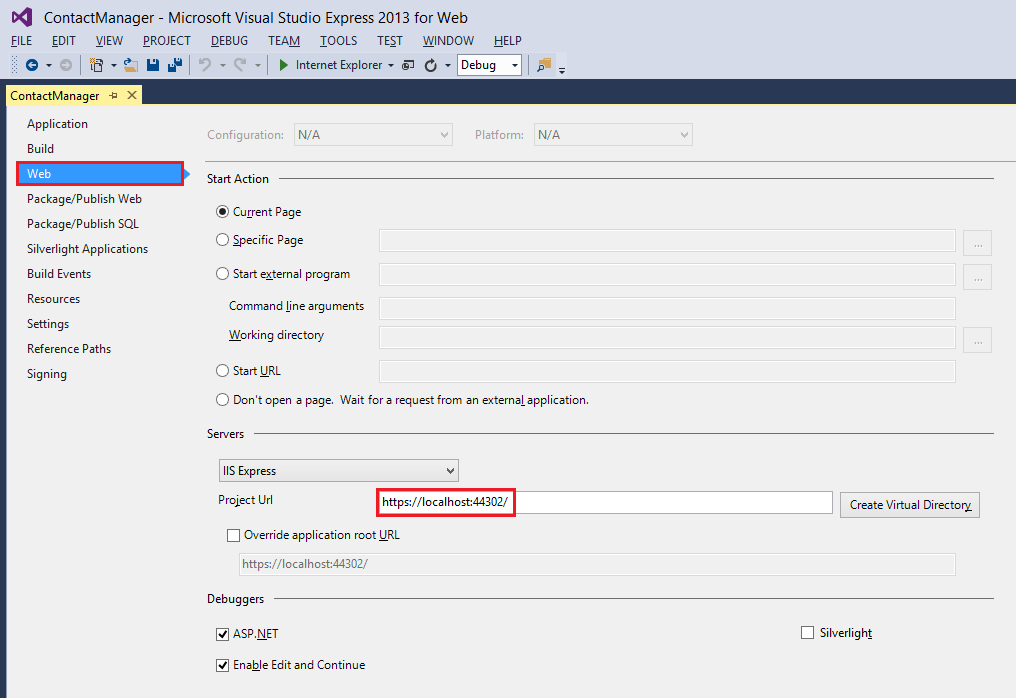Open the DEBUG menu

(x=228, y=41)
